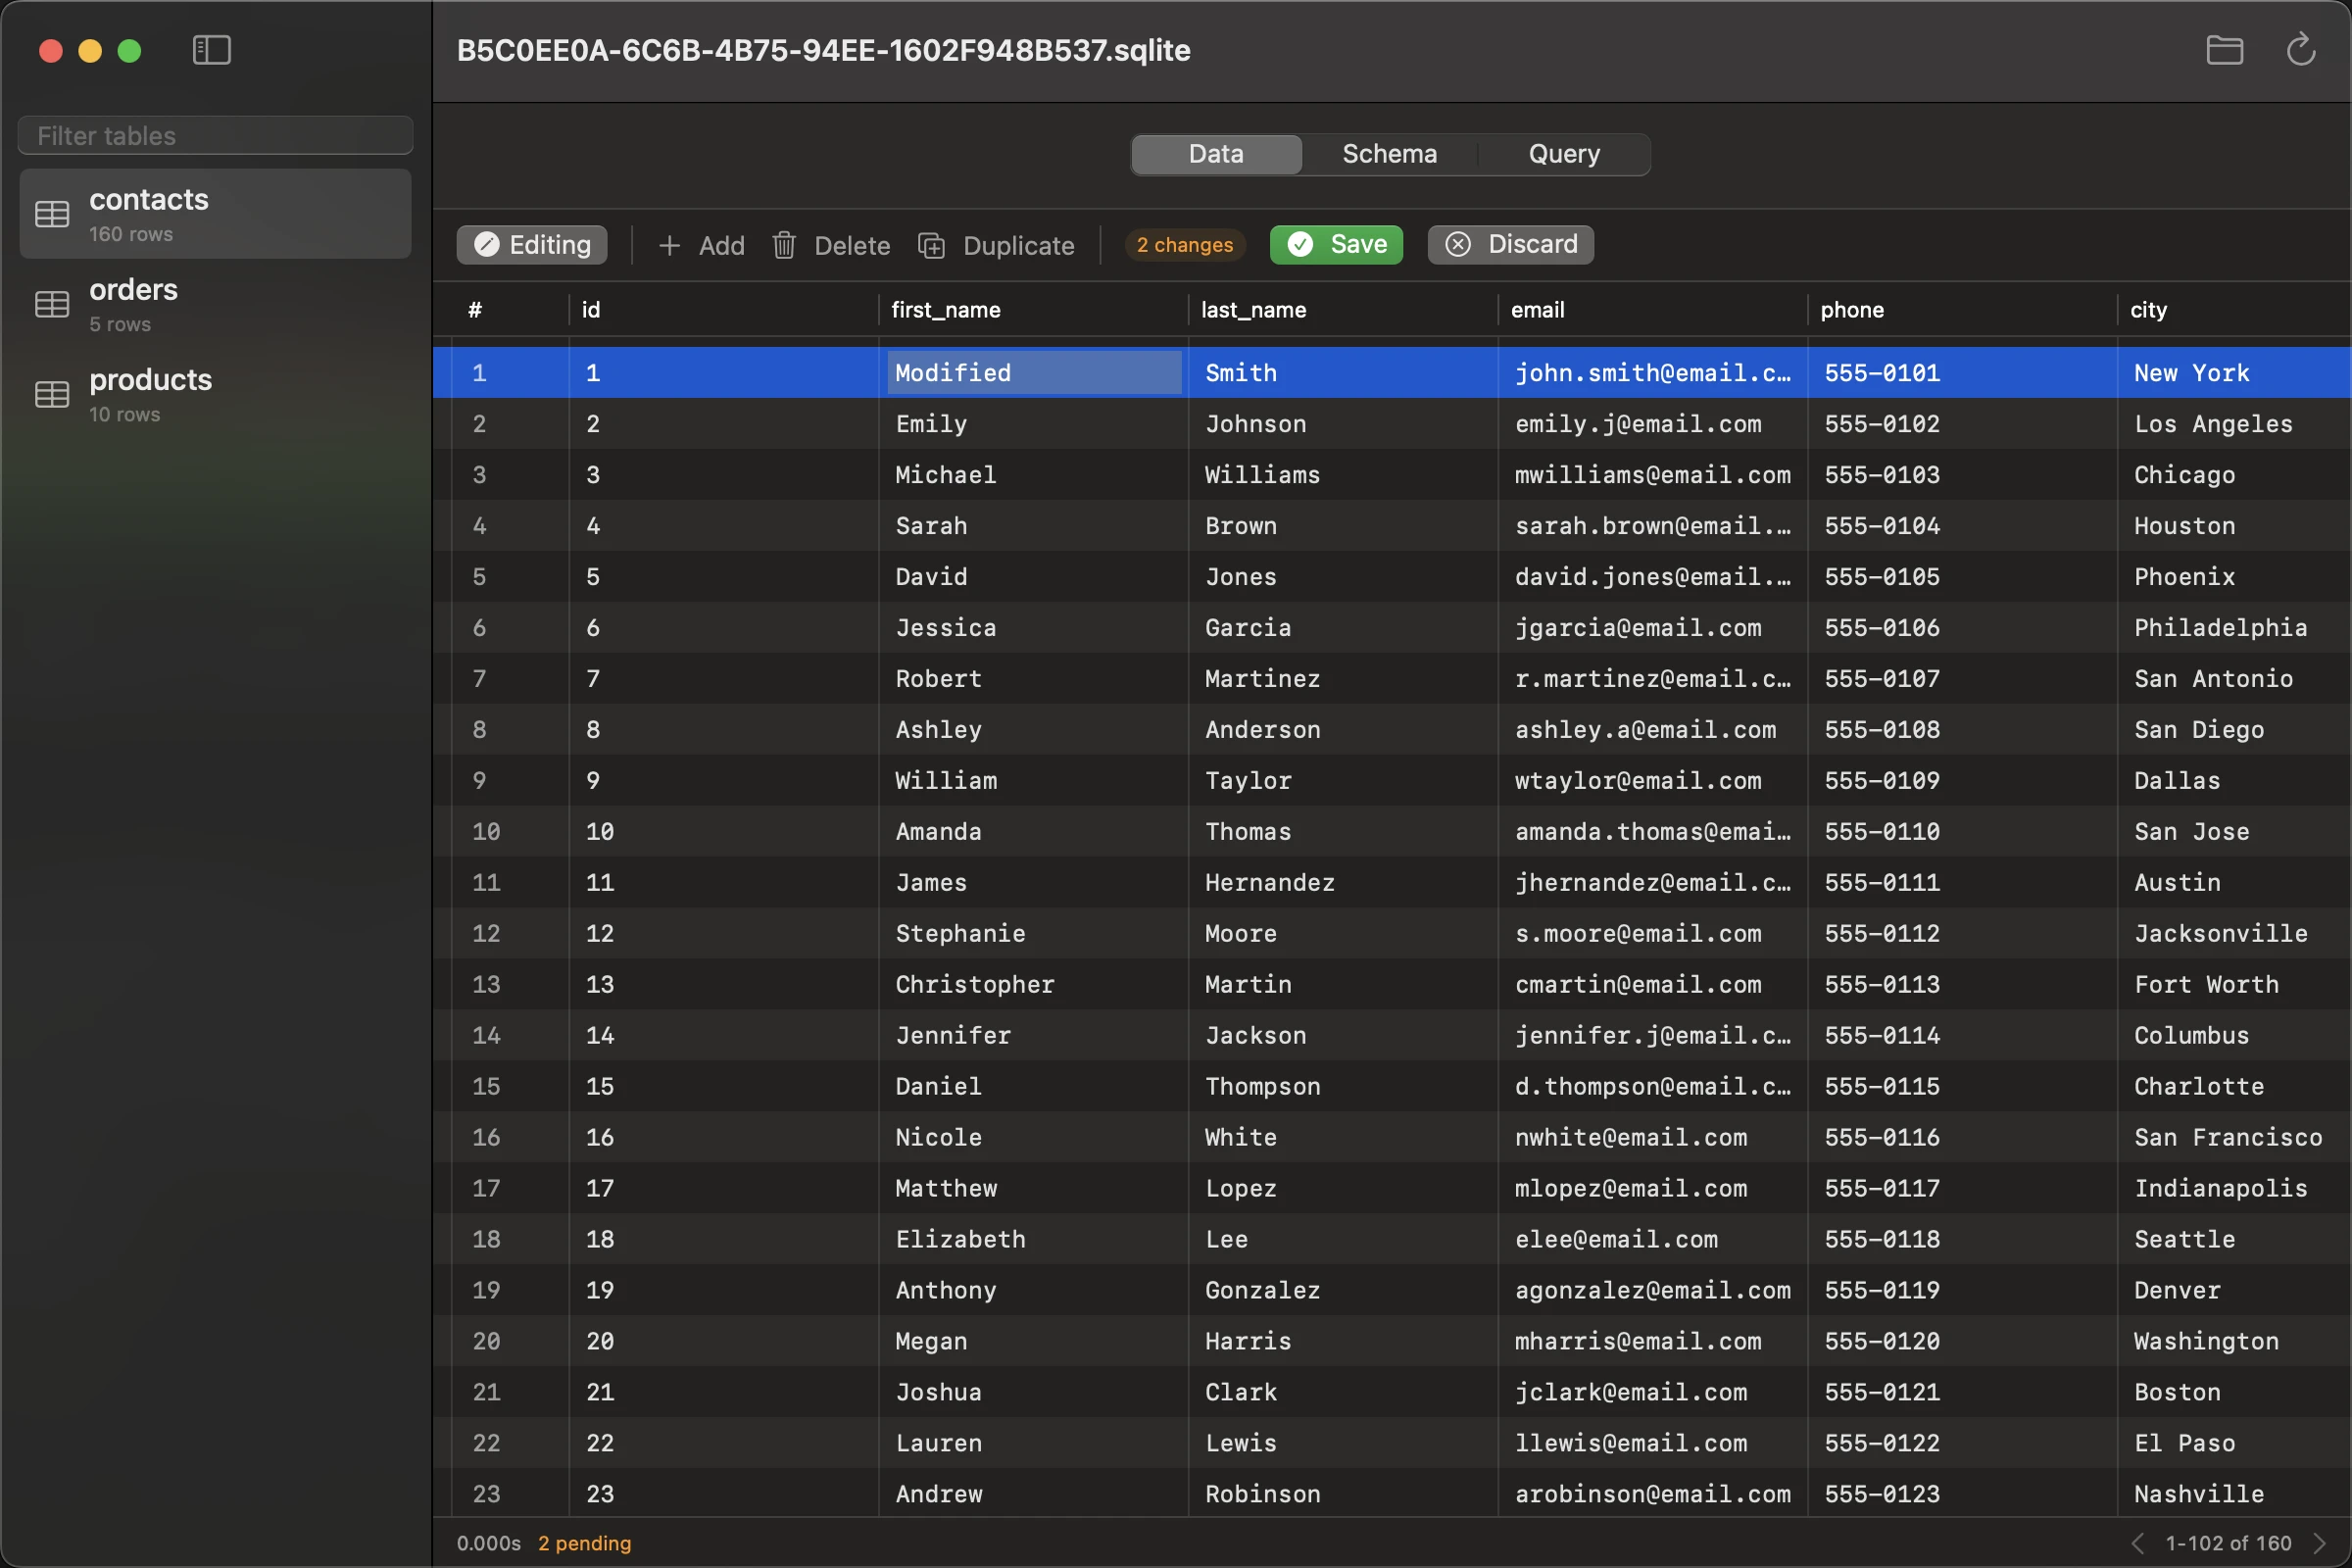Select the Data tab
The height and width of the screenshot is (1568, 2352).
(x=1215, y=153)
